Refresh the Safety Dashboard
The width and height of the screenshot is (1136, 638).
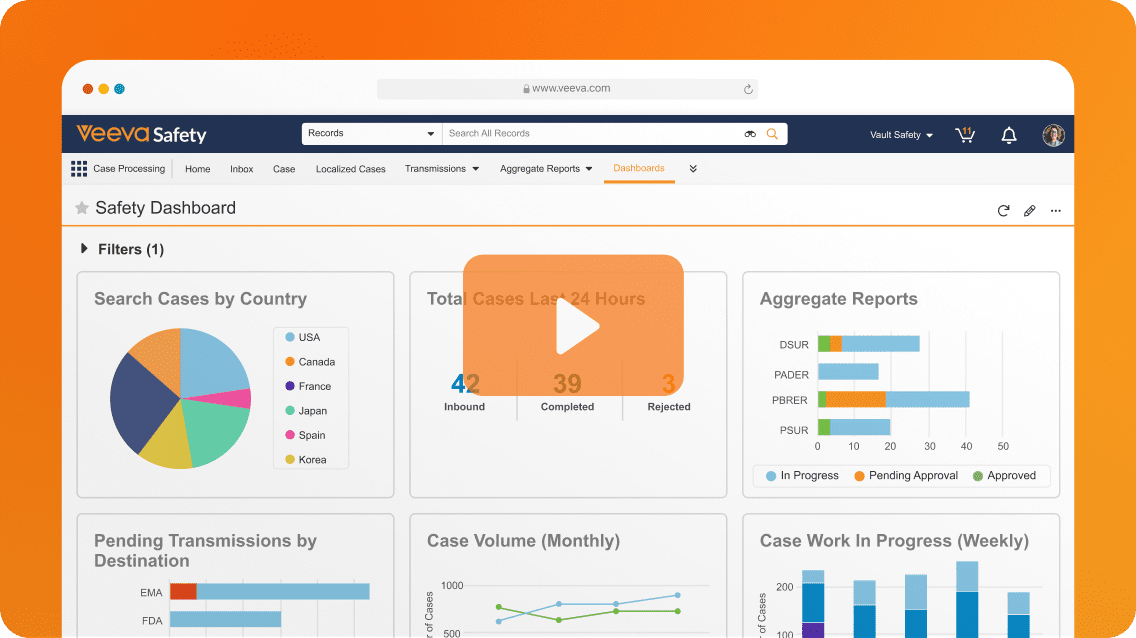coord(1003,211)
